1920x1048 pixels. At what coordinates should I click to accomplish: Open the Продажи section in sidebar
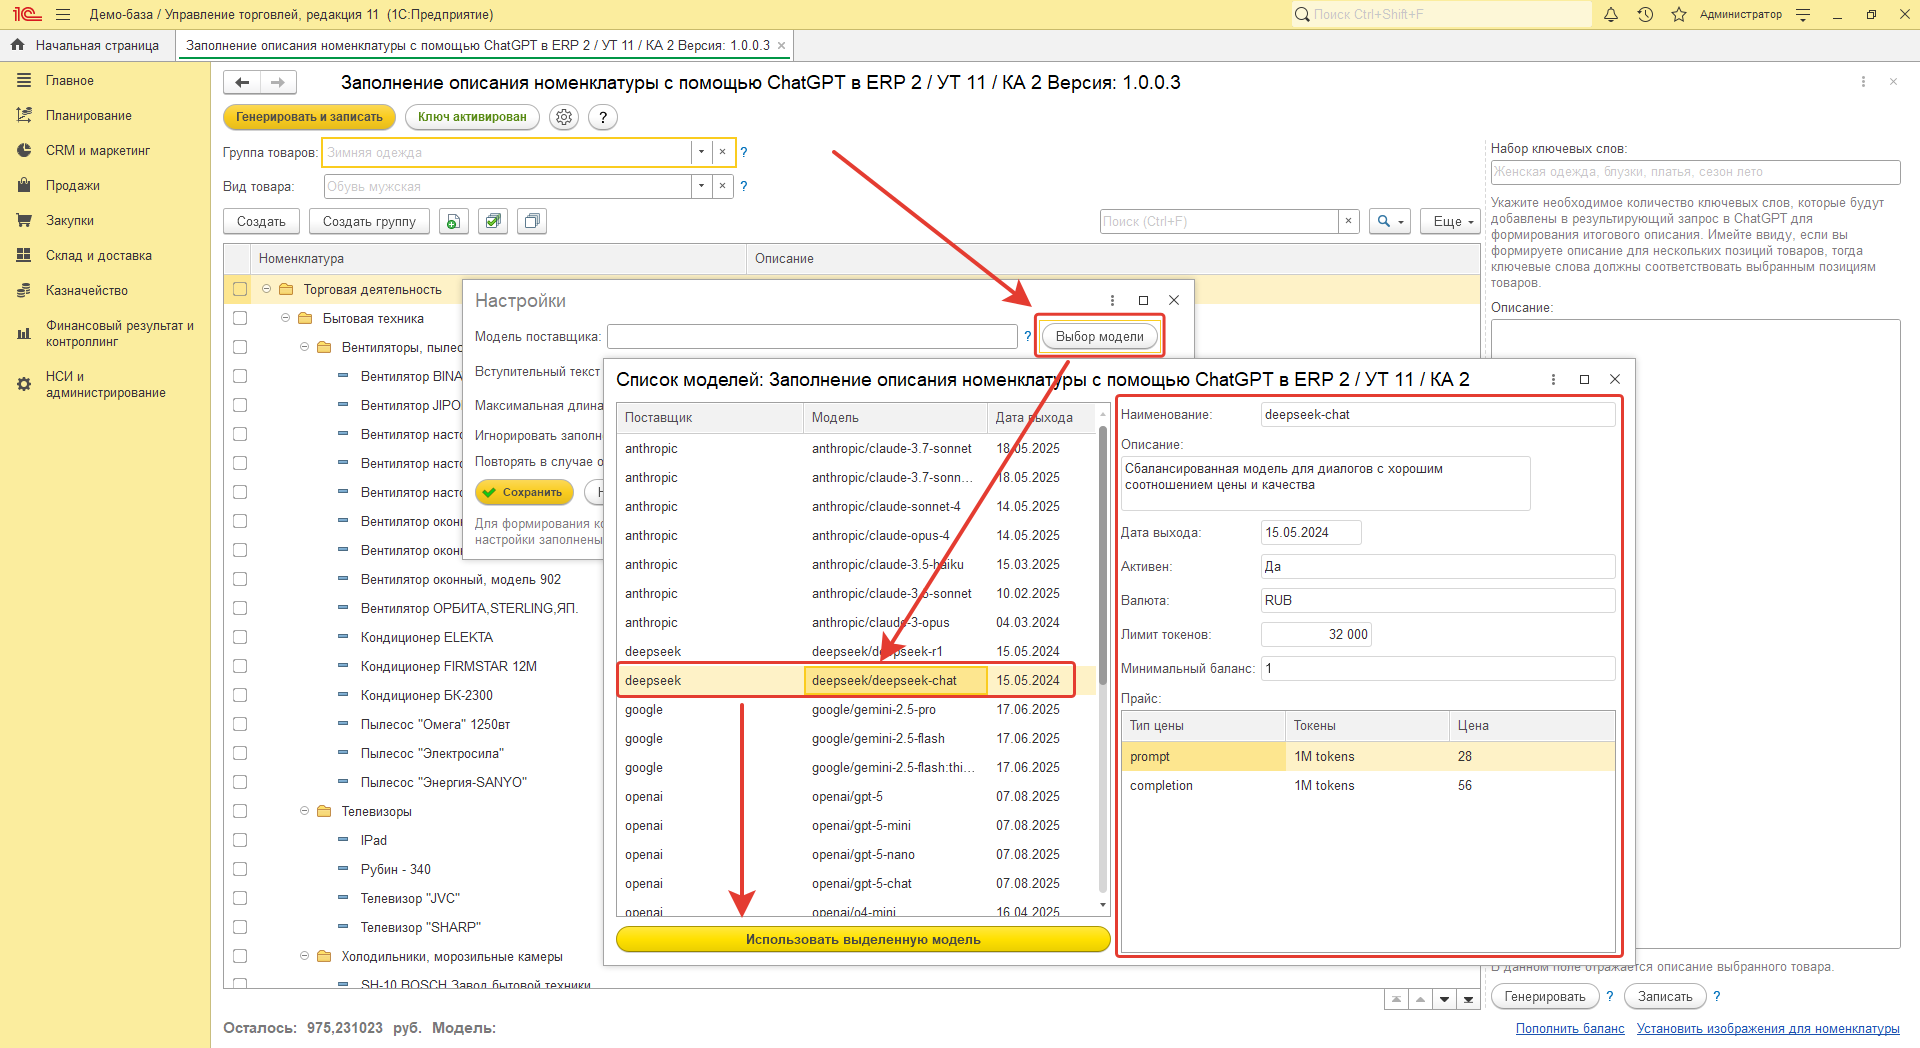pos(72,185)
